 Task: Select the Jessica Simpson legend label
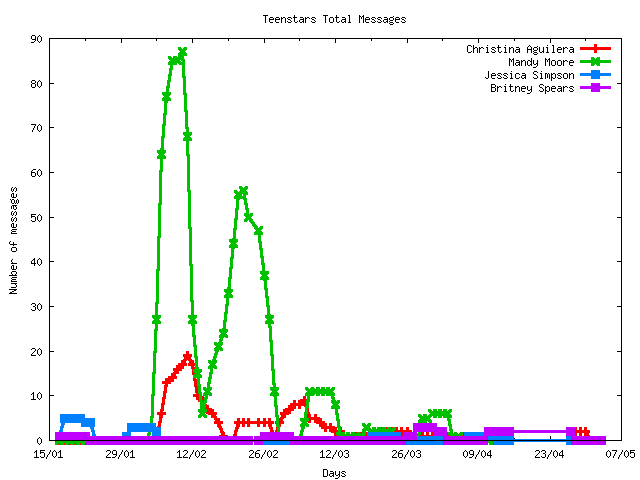coord(529,75)
